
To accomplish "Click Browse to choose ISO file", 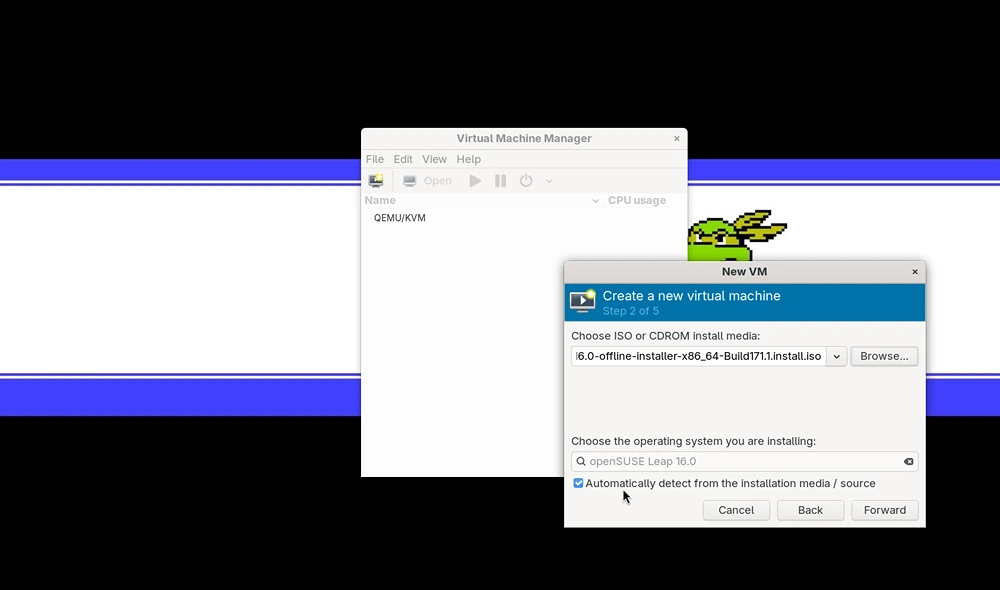I will tap(884, 356).
